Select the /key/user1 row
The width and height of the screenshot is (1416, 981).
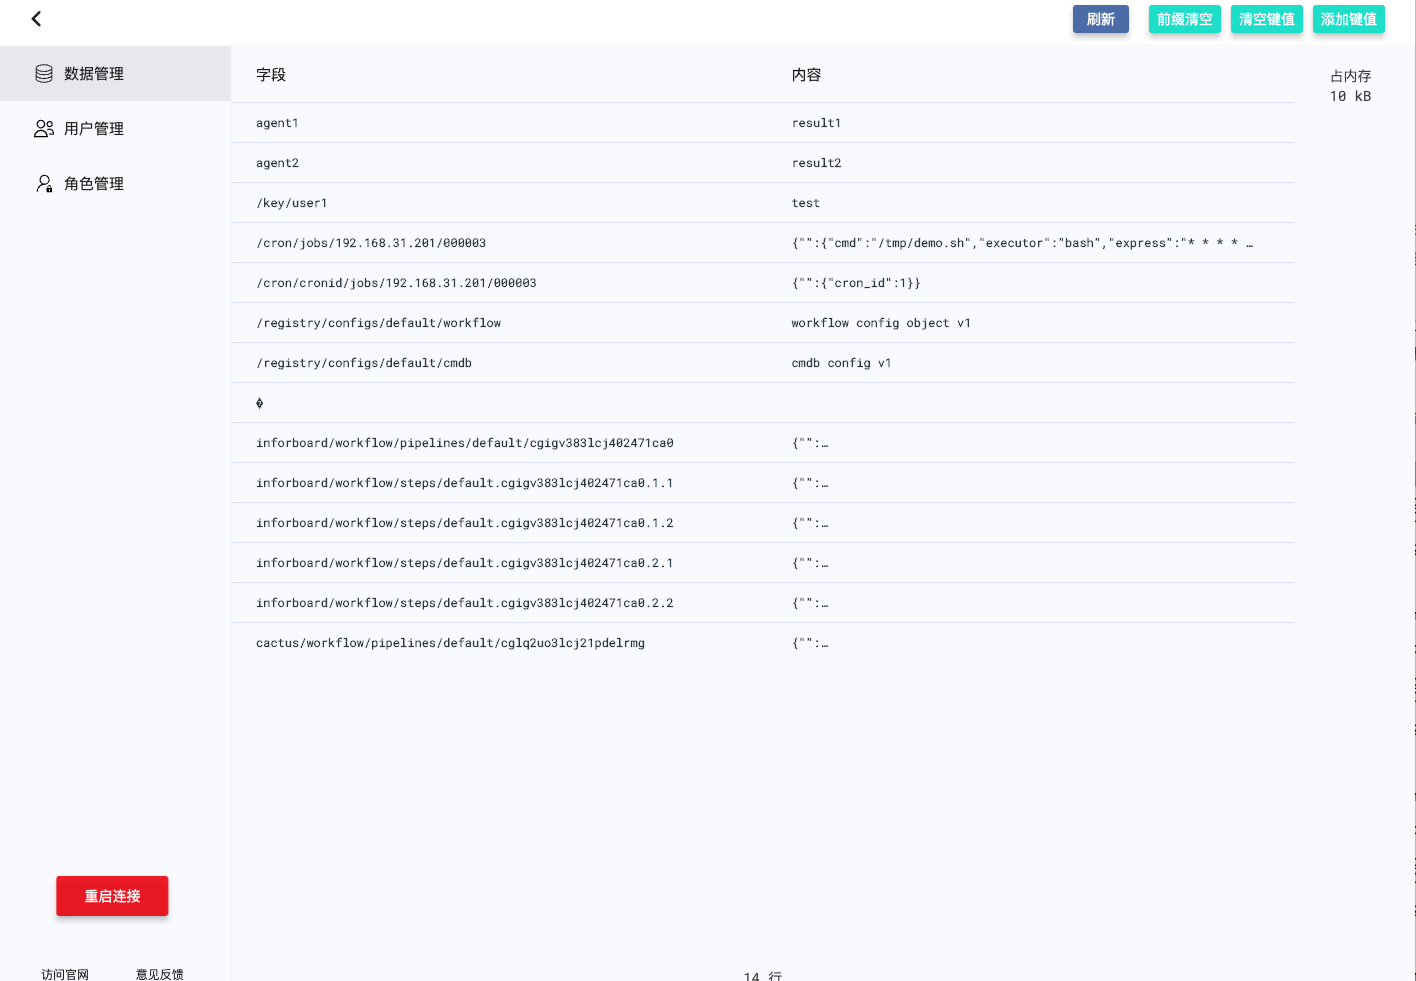pyautogui.click(x=763, y=203)
